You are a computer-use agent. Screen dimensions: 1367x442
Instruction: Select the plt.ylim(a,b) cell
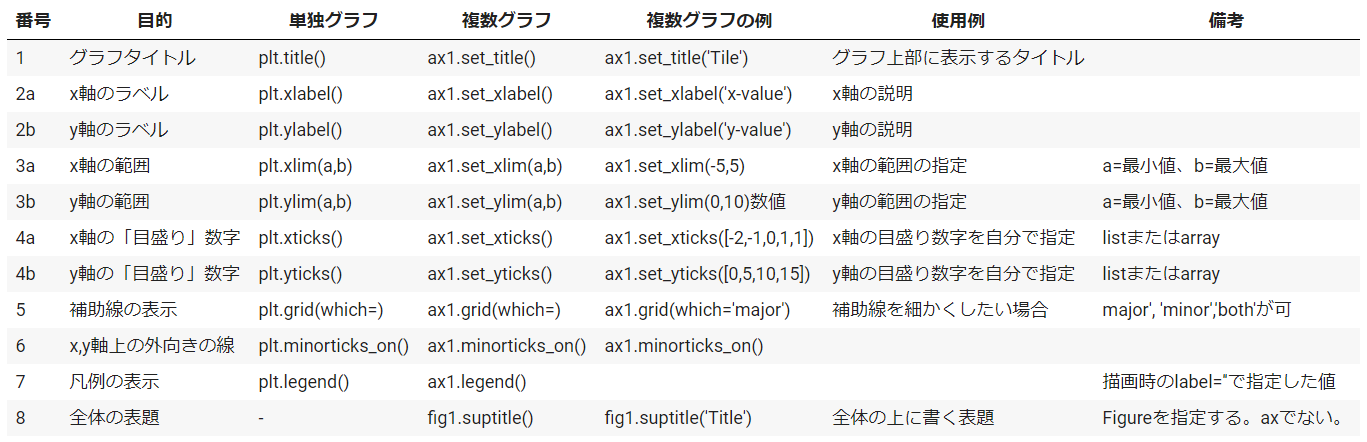[x=305, y=202]
